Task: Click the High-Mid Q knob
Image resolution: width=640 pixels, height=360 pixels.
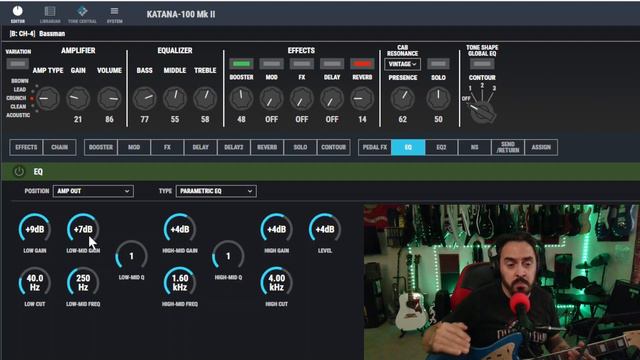Action: point(228,256)
